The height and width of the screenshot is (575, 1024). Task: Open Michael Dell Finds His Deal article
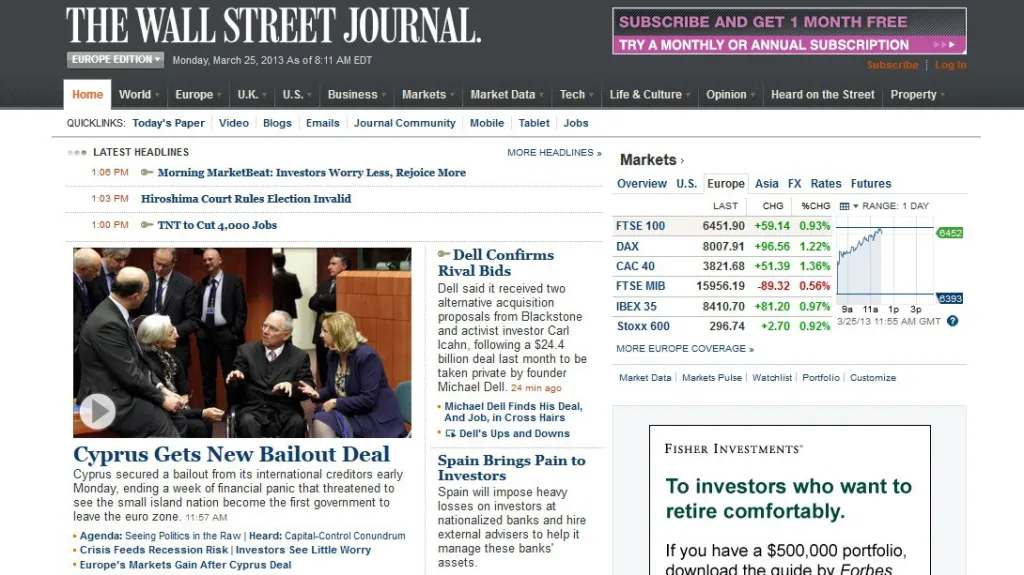pyautogui.click(x=513, y=412)
